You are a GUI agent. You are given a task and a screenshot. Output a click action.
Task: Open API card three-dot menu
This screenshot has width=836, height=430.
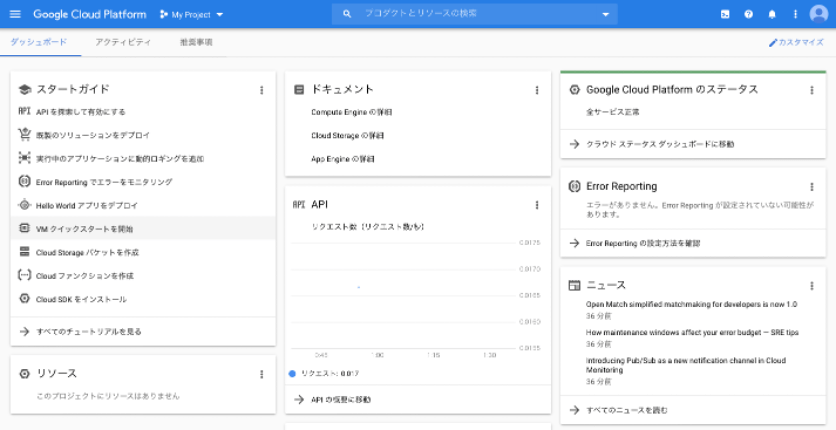tap(537, 205)
